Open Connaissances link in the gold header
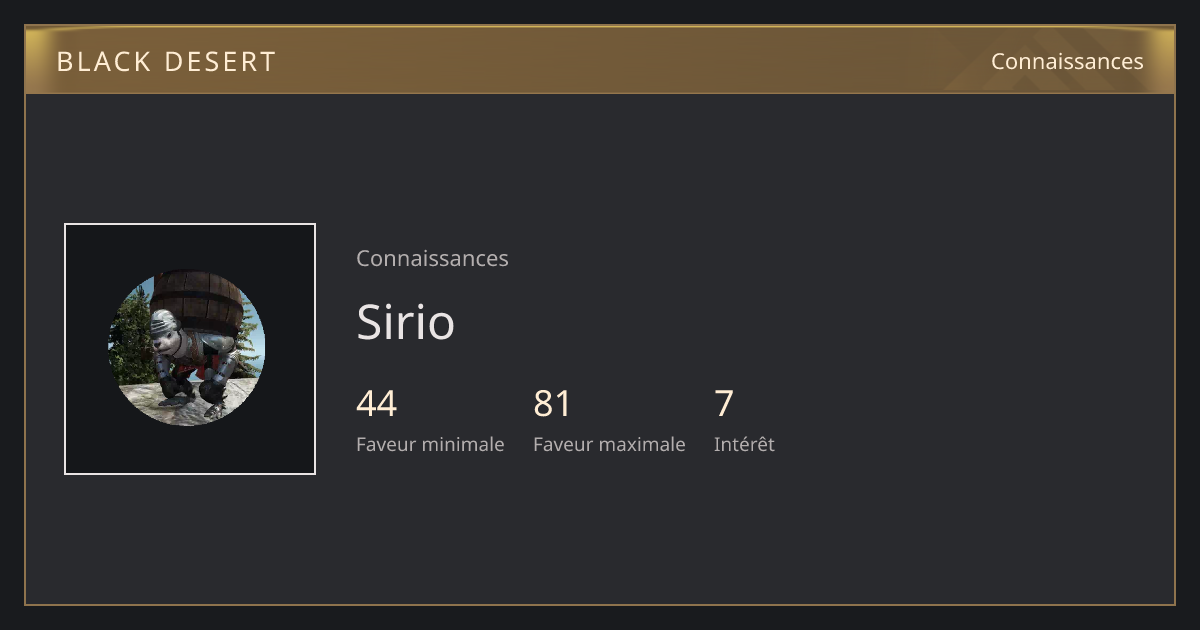The image size is (1200, 630). pos(1067,61)
